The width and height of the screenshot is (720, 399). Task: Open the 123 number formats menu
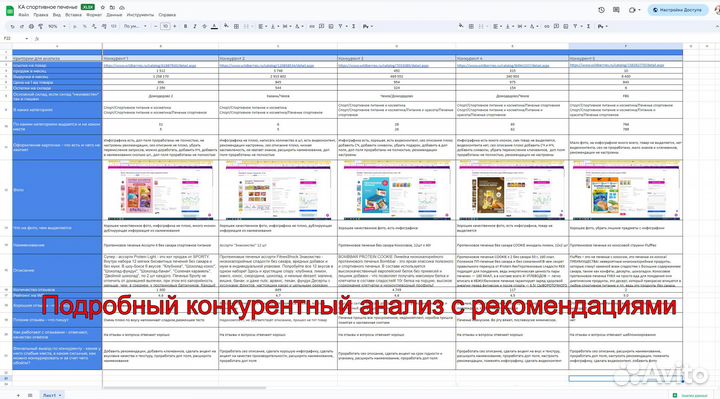coord(113,27)
